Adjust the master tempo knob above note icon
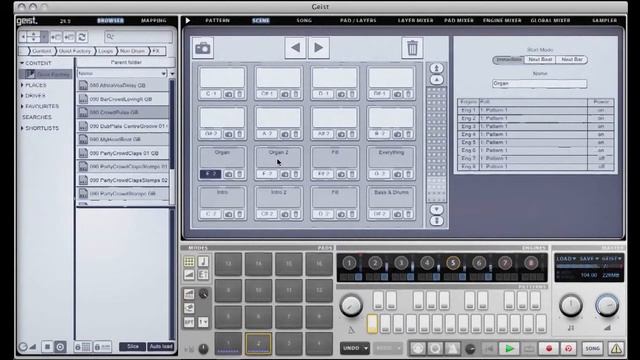The image size is (640, 360). click(x=571, y=306)
